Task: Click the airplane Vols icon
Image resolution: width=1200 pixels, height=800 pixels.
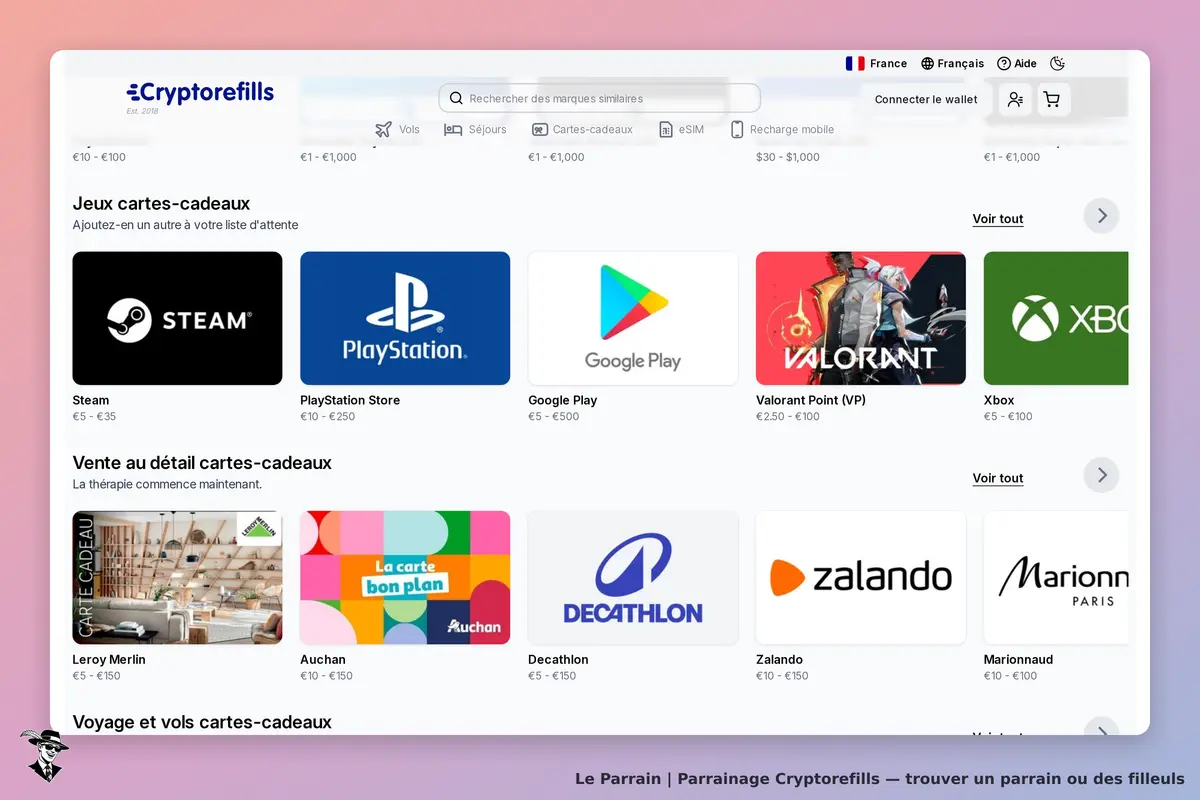Action: pos(384,129)
